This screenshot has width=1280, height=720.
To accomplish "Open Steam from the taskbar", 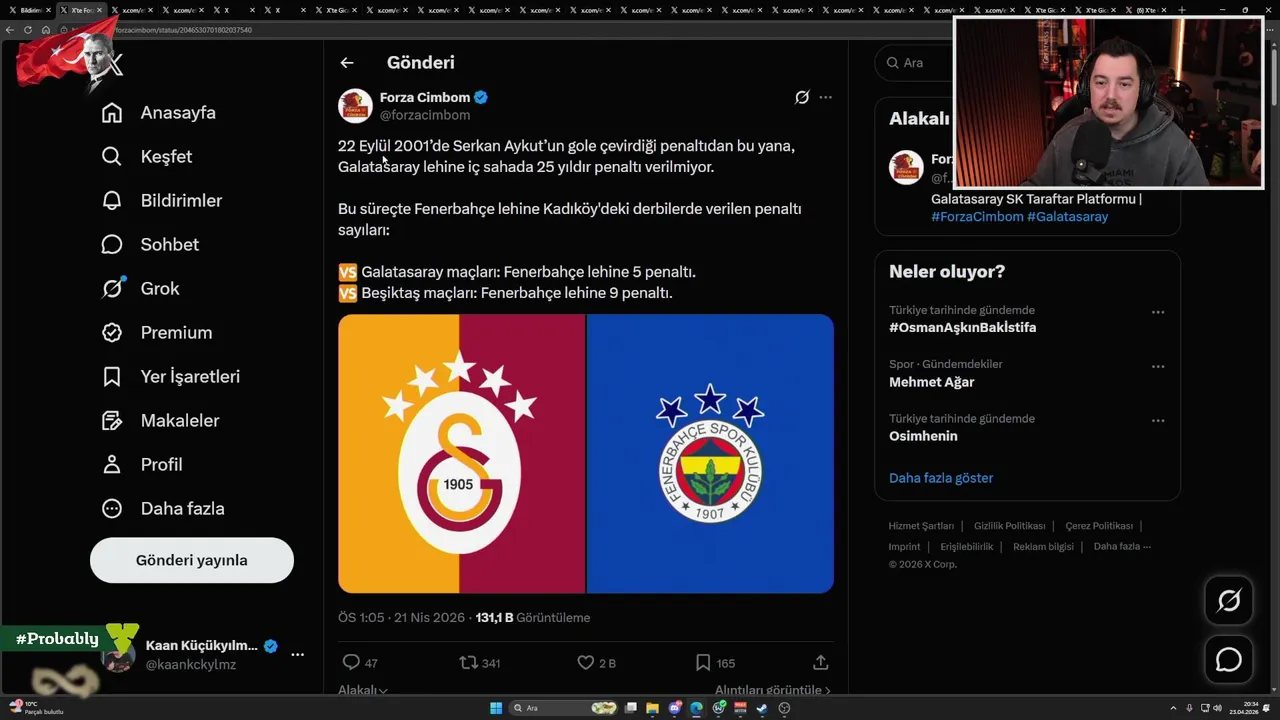I will click(762, 708).
